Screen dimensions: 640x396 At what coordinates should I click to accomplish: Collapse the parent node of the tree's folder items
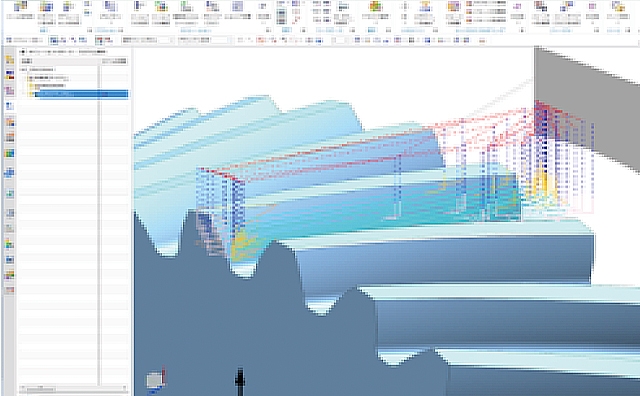[26, 78]
